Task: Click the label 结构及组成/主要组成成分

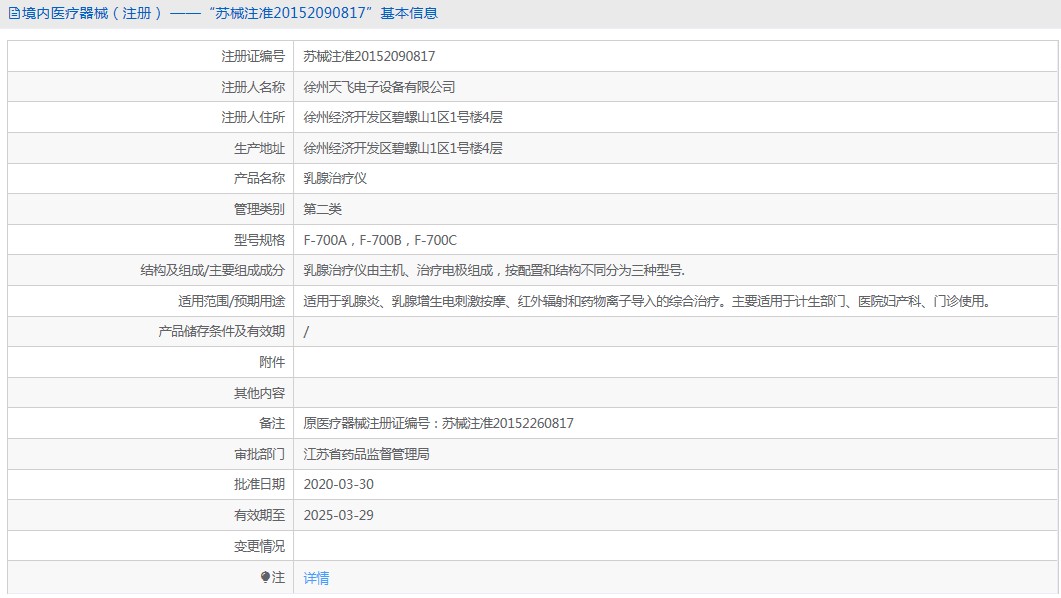Action: 212,271
